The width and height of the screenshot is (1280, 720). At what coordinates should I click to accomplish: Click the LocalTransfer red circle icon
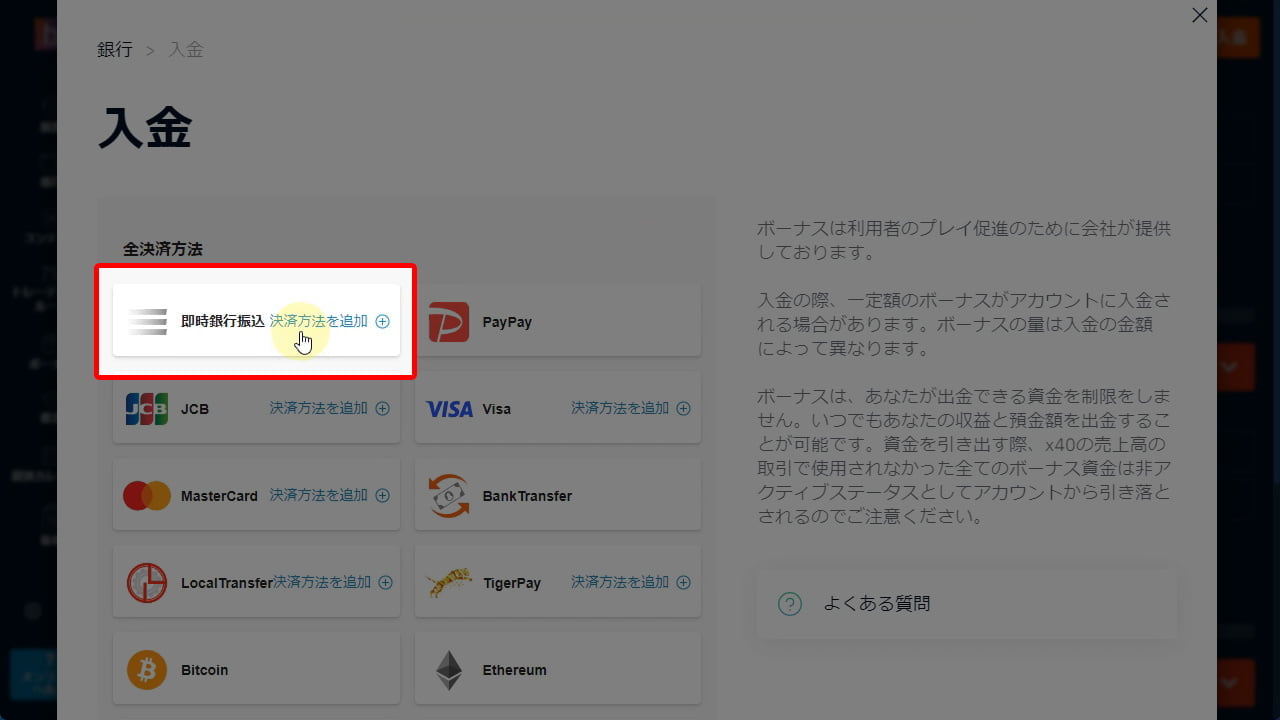tap(147, 583)
